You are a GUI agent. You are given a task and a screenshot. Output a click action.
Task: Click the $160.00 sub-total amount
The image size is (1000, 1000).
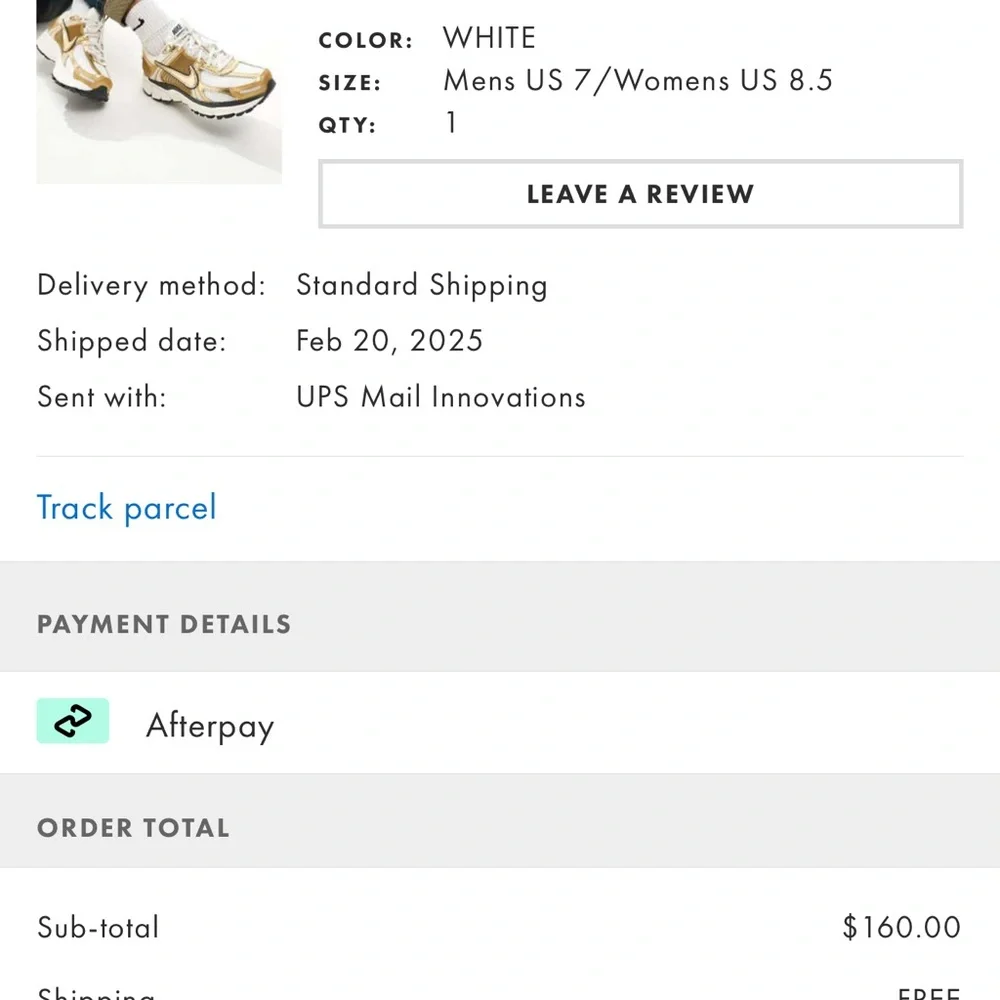pyautogui.click(x=901, y=927)
